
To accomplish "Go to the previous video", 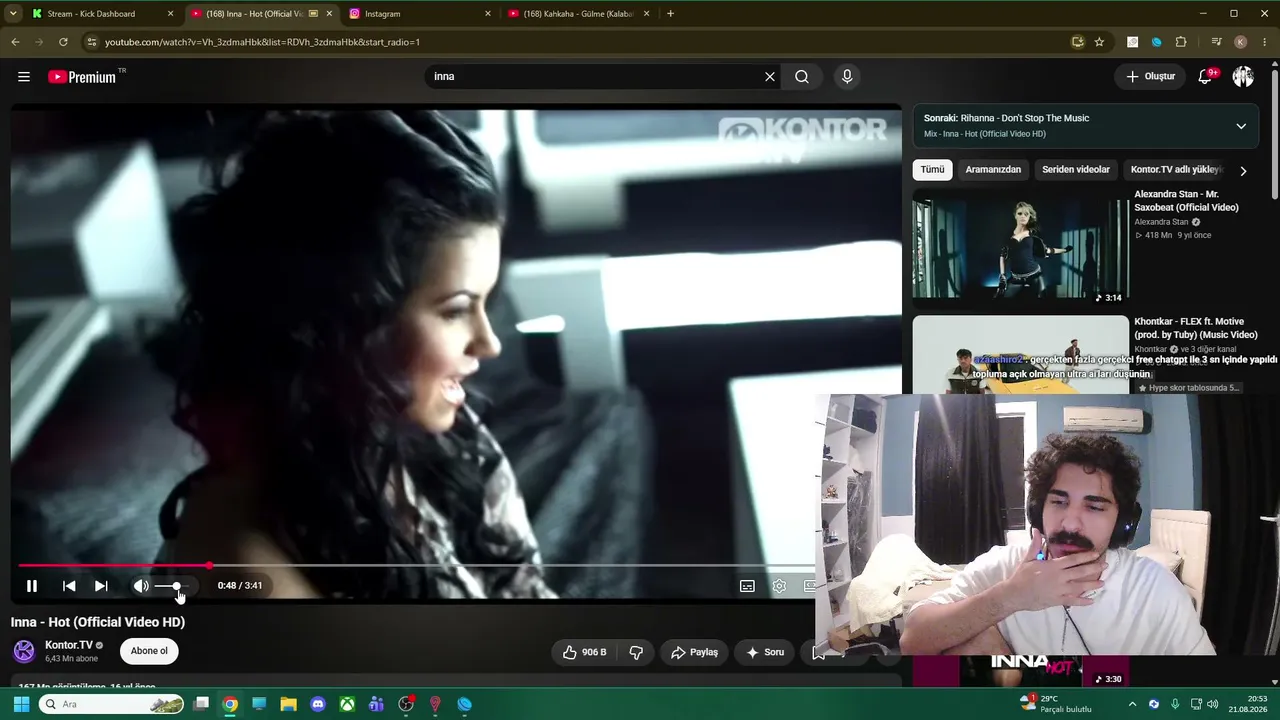I will click(x=69, y=586).
